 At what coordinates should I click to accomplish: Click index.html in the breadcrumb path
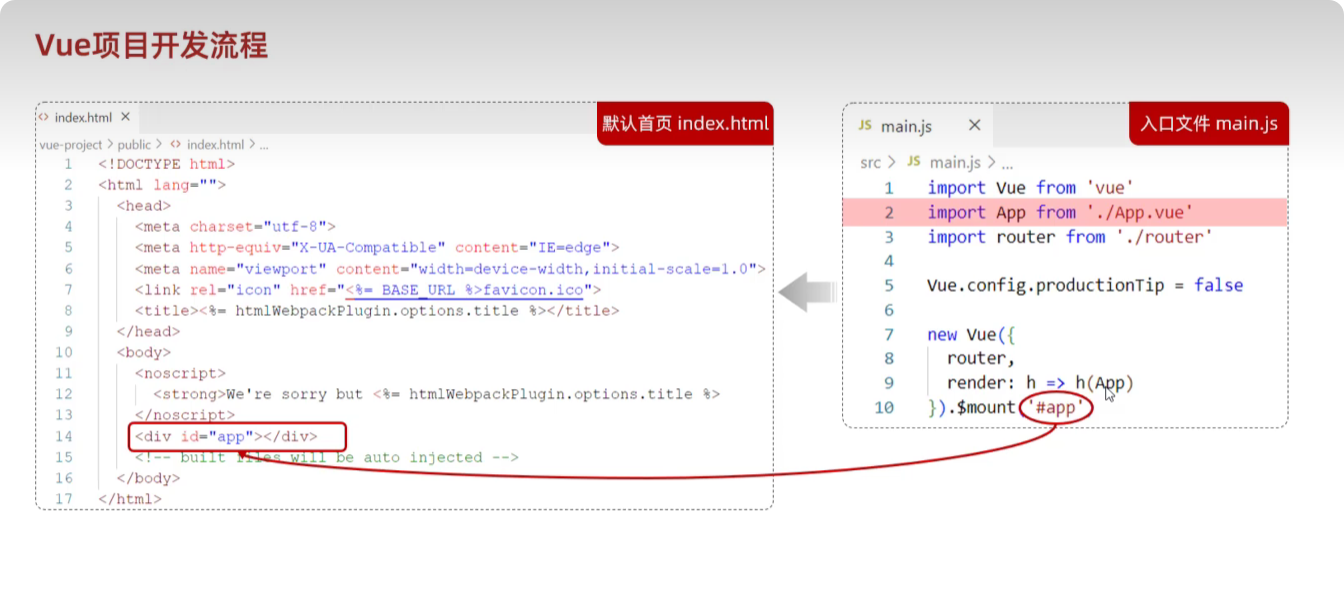pyautogui.click(x=215, y=145)
